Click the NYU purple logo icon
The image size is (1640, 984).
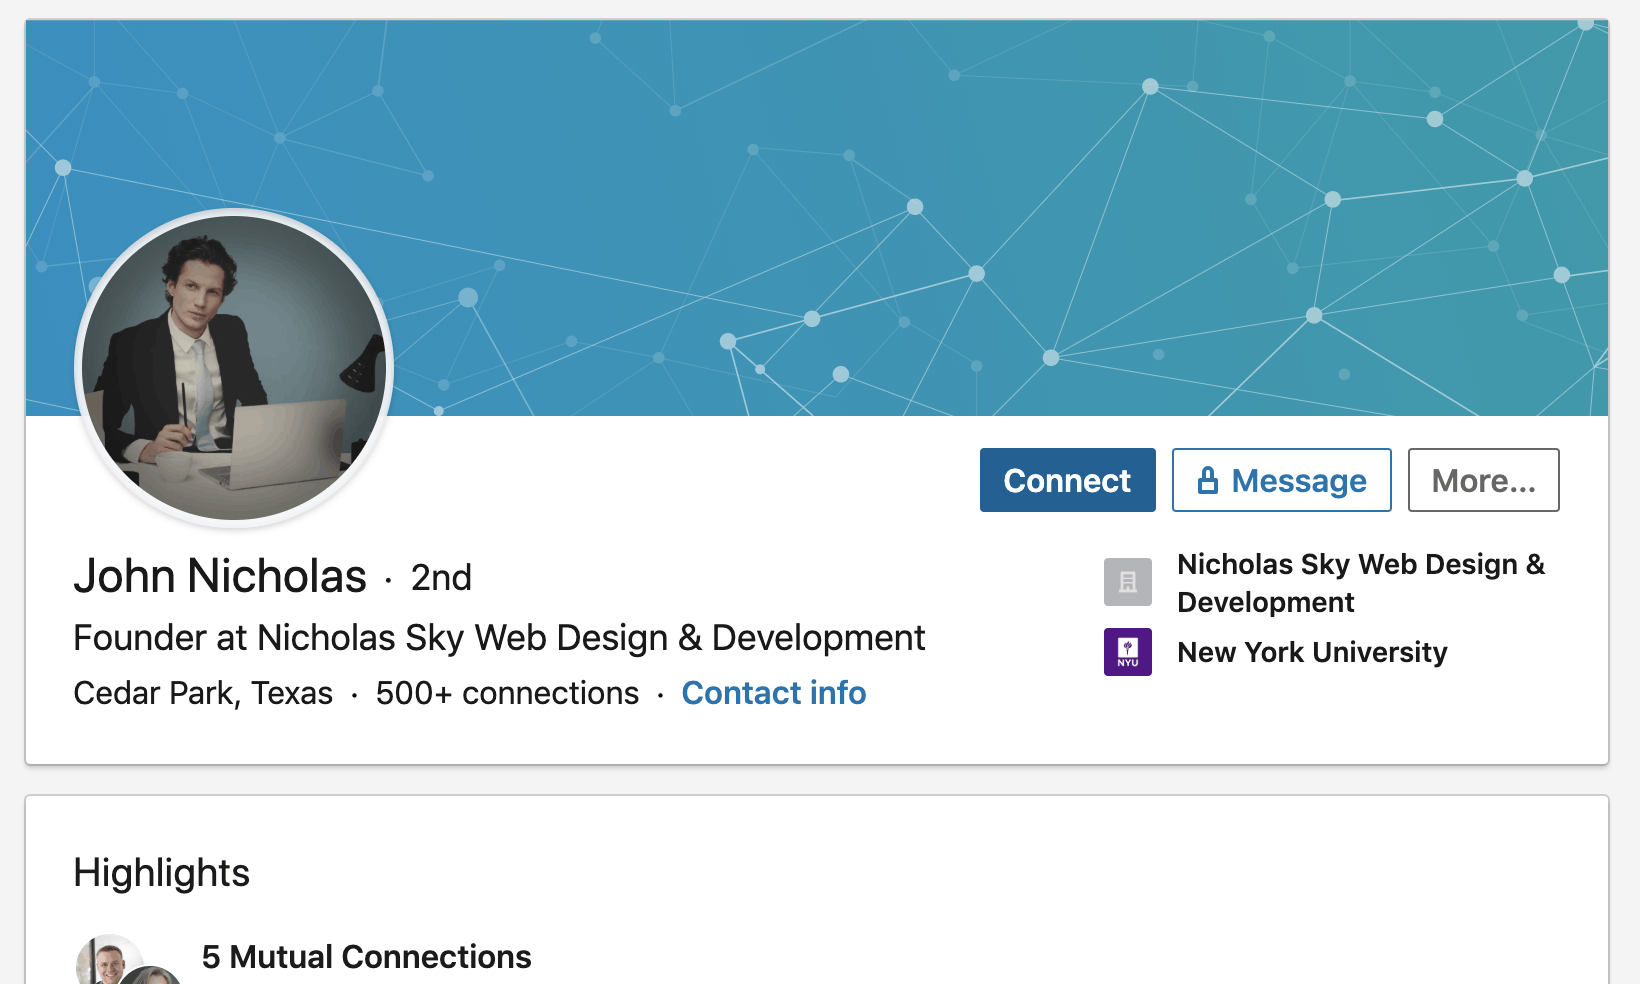pyautogui.click(x=1127, y=652)
